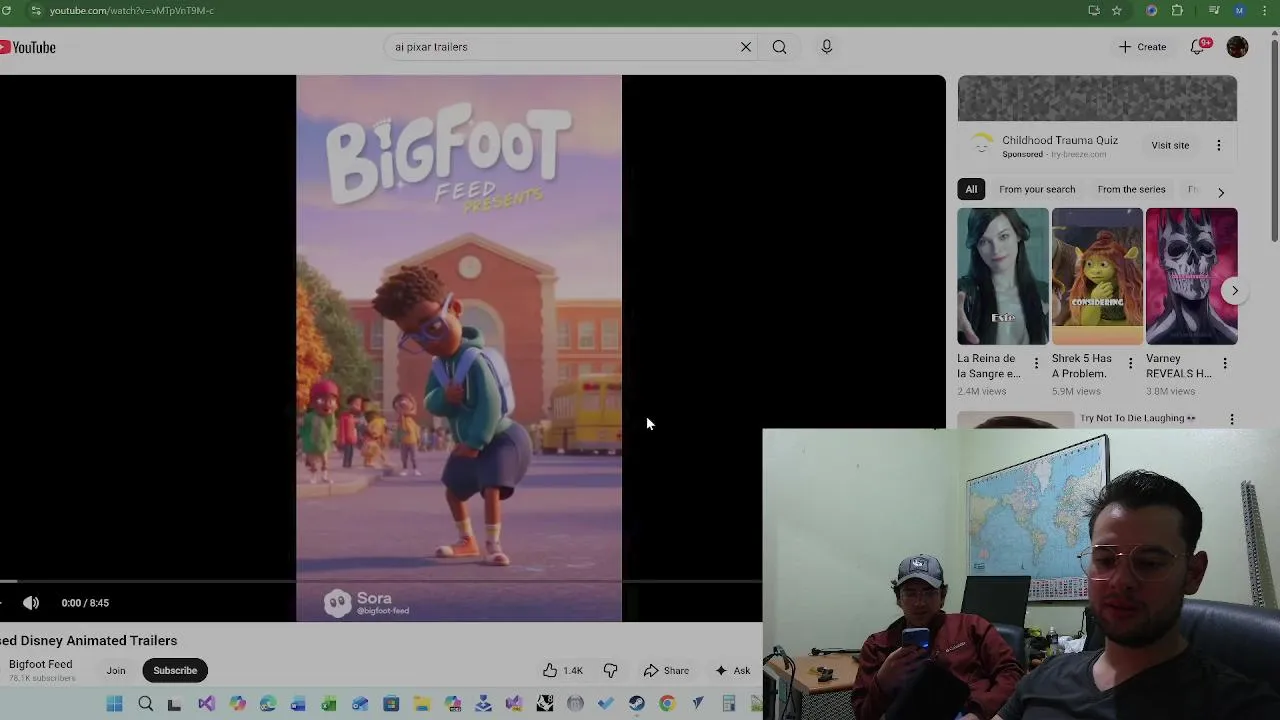Viewport: 1280px width, 720px height.
Task: Bookmark this page with the star icon
Action: coord(1117,10)
